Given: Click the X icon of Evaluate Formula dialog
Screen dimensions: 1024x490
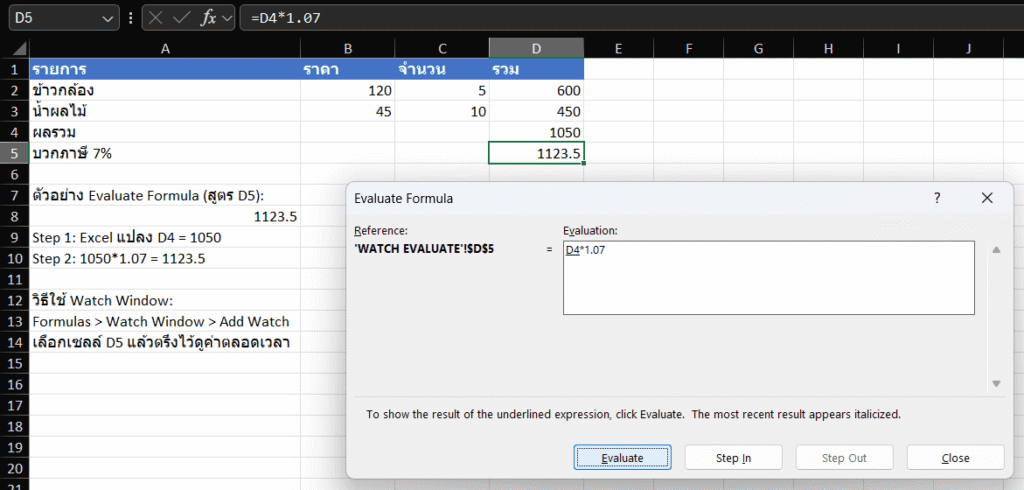Looking at the screenshot, I should pyautogui.click(x=987, y=198).
